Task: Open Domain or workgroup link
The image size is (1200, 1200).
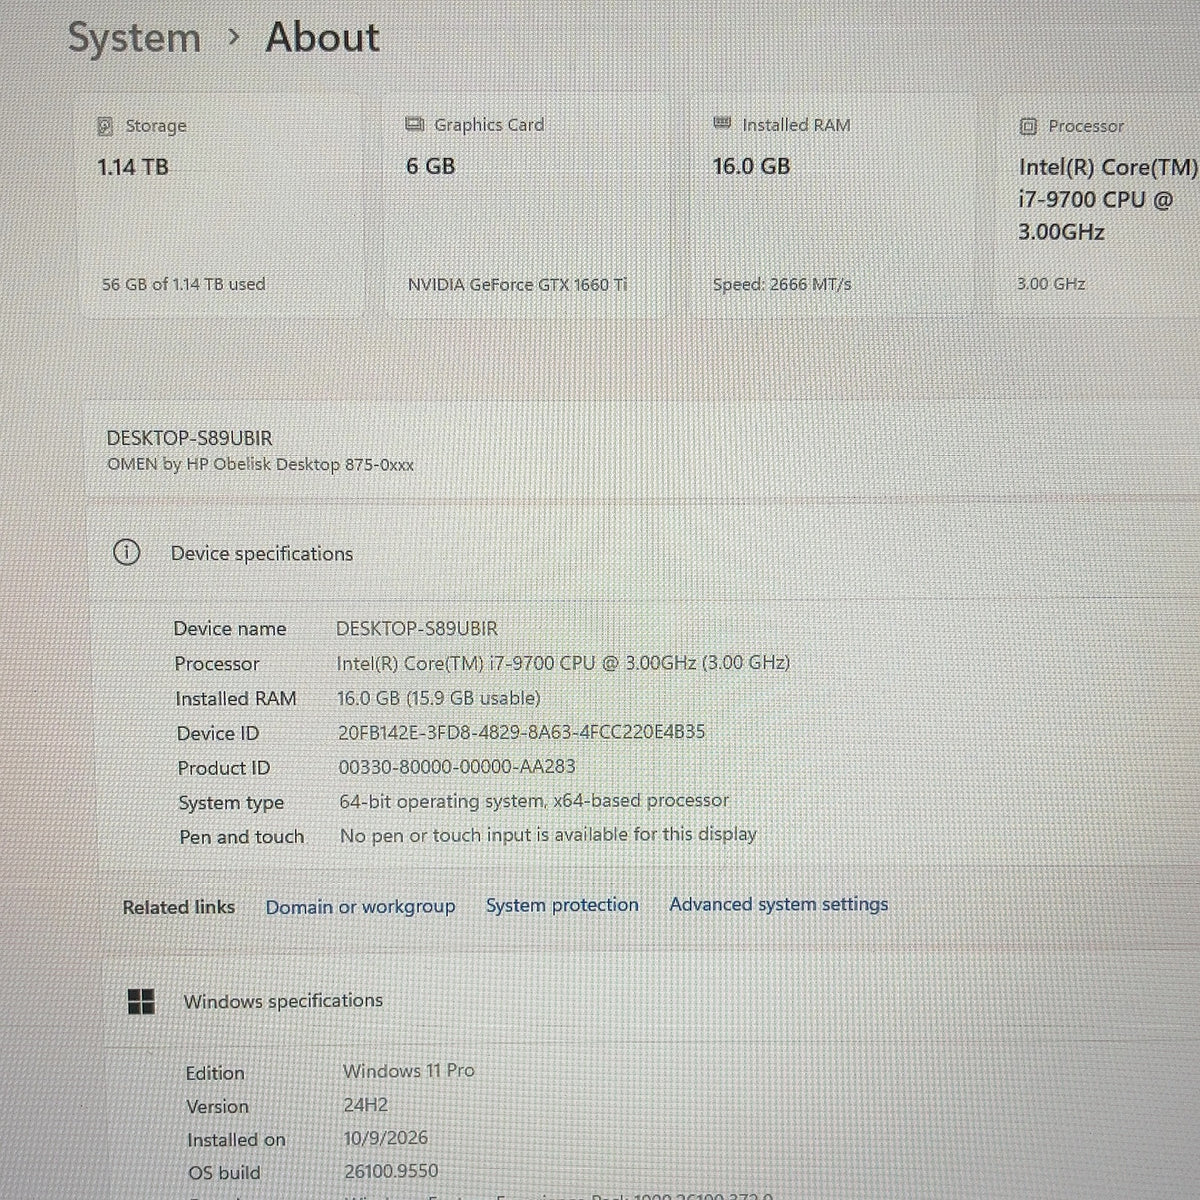Action: point(360,907)
